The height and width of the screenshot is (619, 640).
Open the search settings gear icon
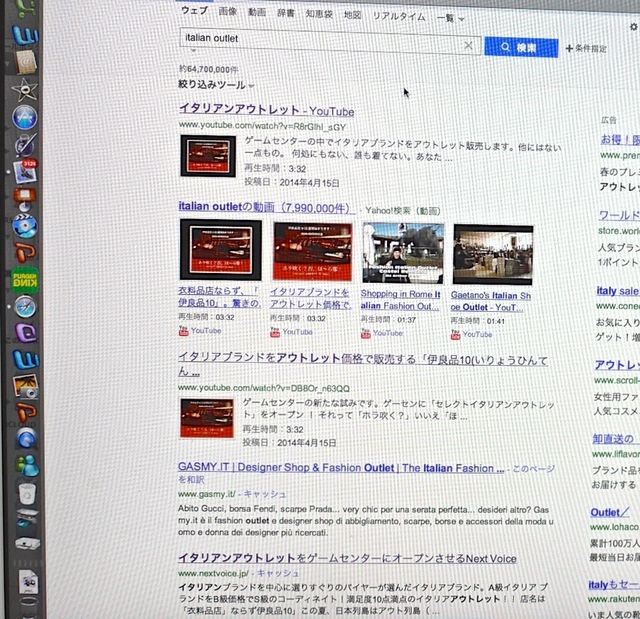pos(633,27)
